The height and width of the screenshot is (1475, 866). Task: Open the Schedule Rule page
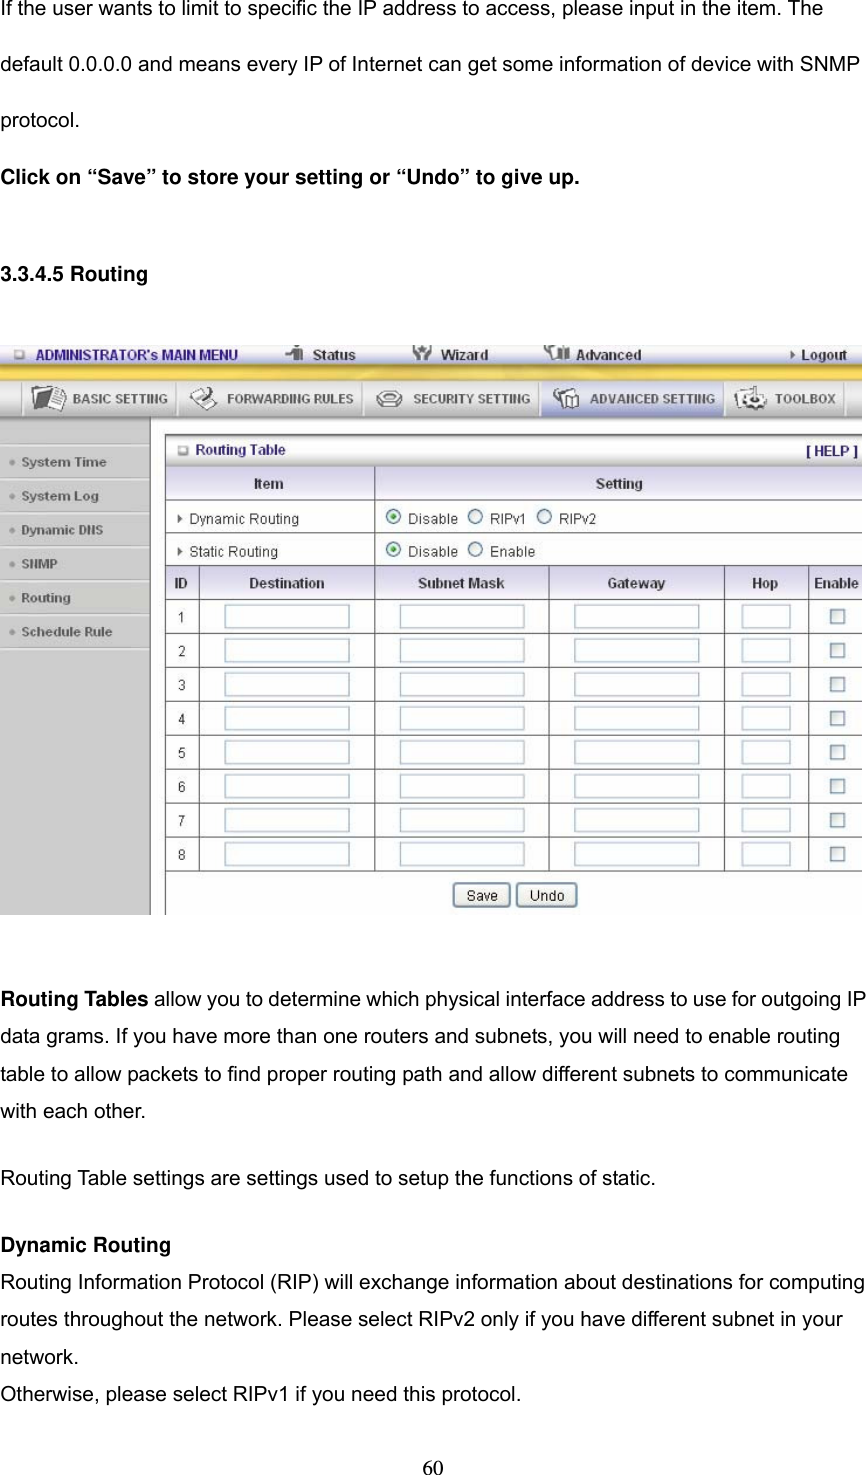click(67, 631)
